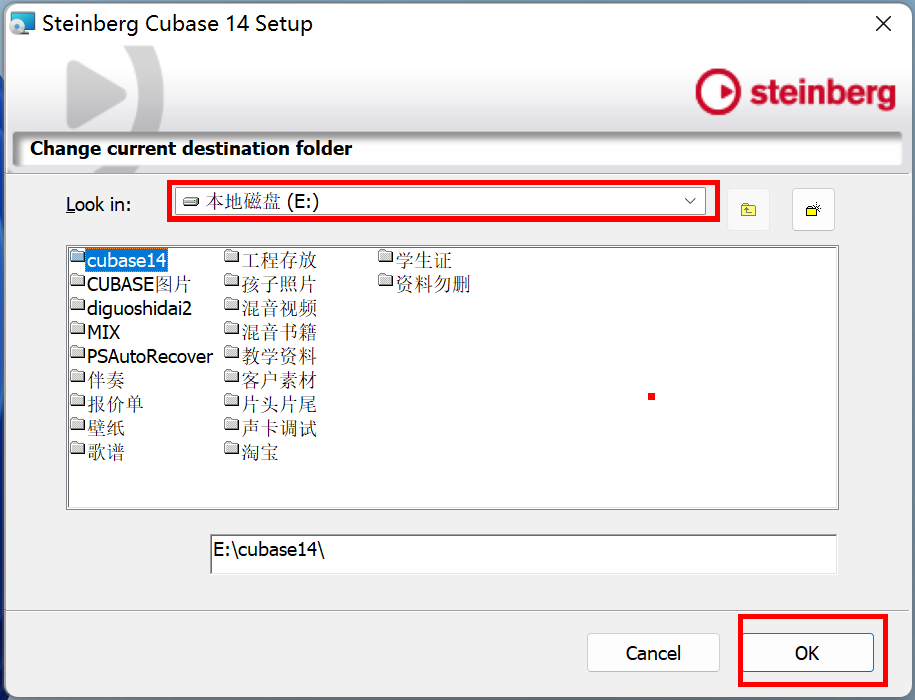Click the 片头片尾 folder icon
This screenshot has width=915, height=700.
click(x=232, y=400)
